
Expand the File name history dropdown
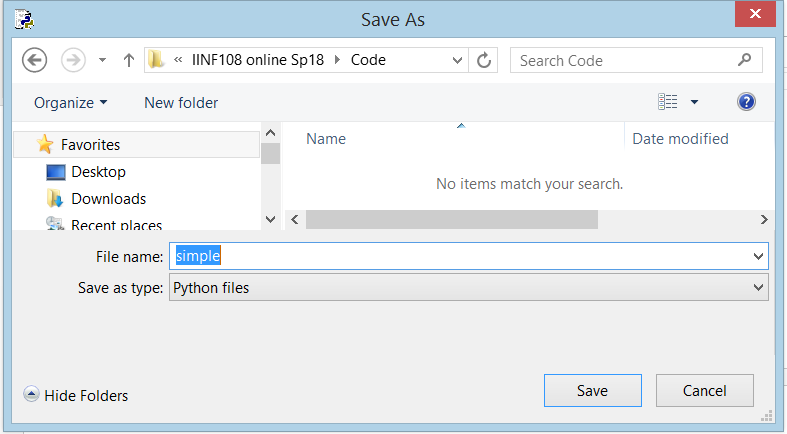click(x=758, y=256)
